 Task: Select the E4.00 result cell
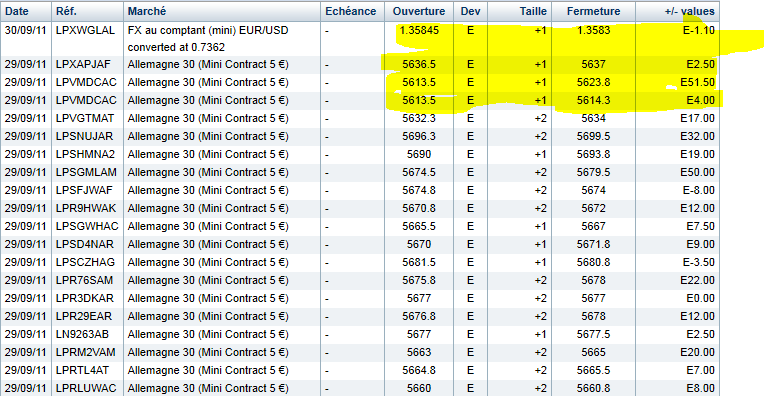[x=701, y=100]
